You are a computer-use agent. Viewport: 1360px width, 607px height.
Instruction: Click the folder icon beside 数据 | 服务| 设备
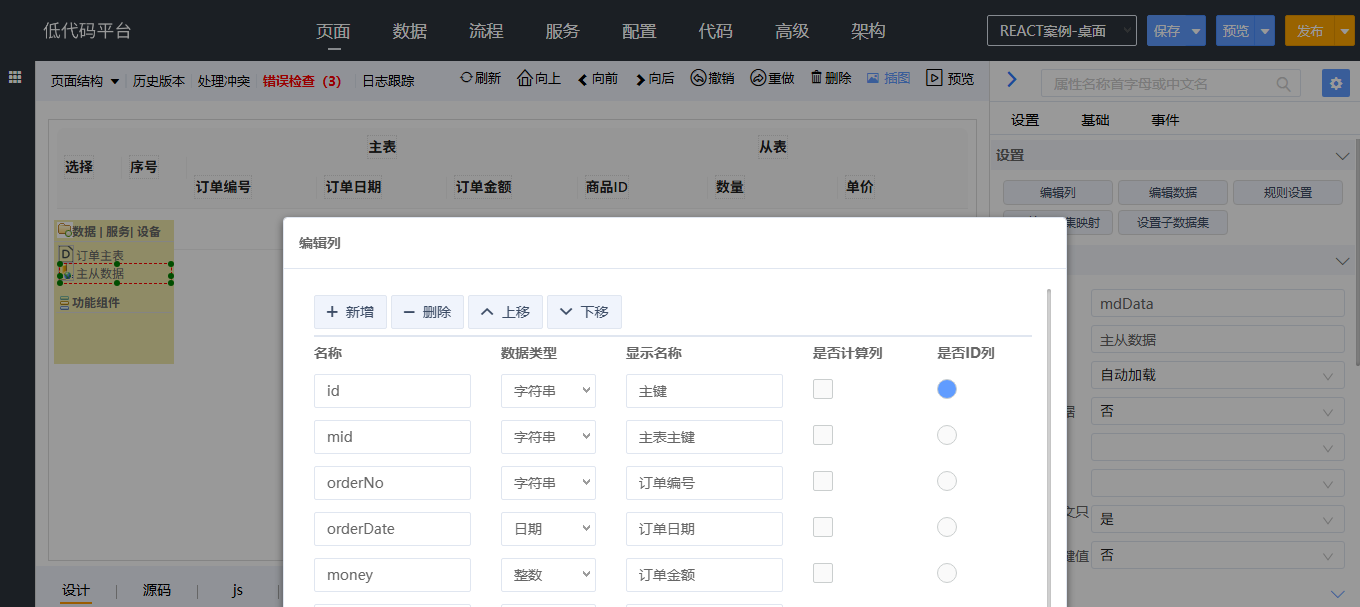pos(64,230)
